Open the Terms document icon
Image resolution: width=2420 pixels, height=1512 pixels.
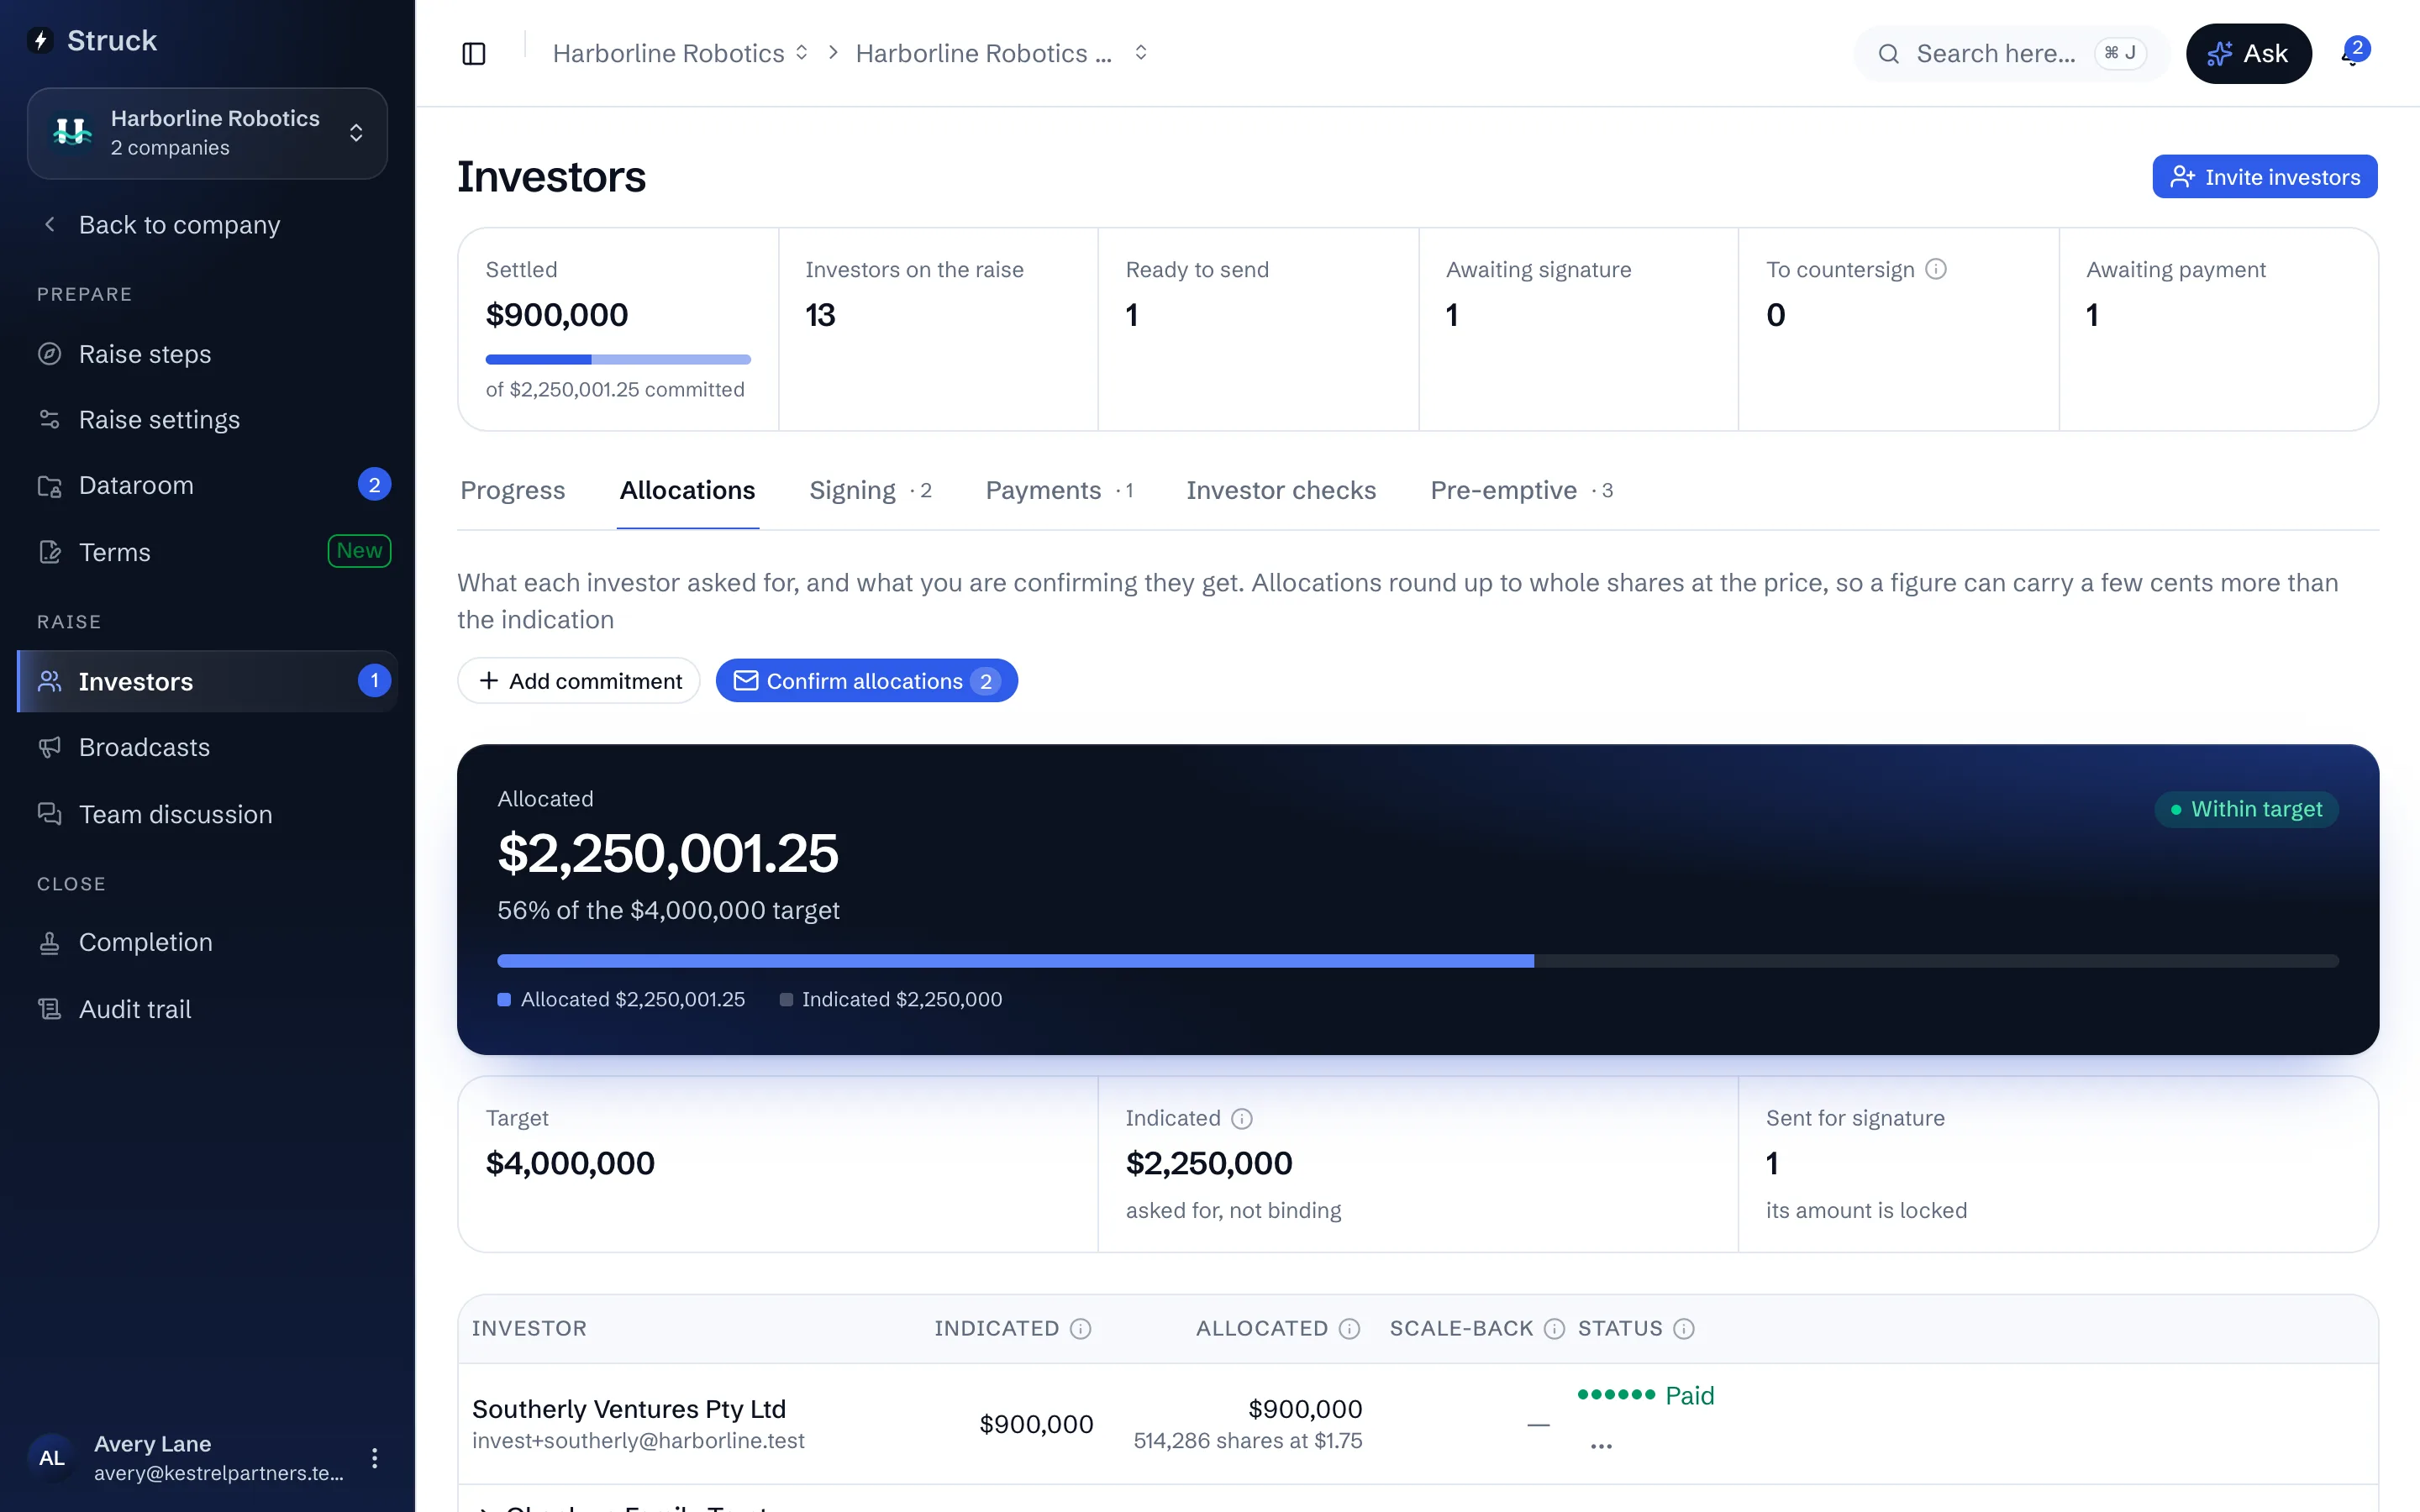(50, 552)
